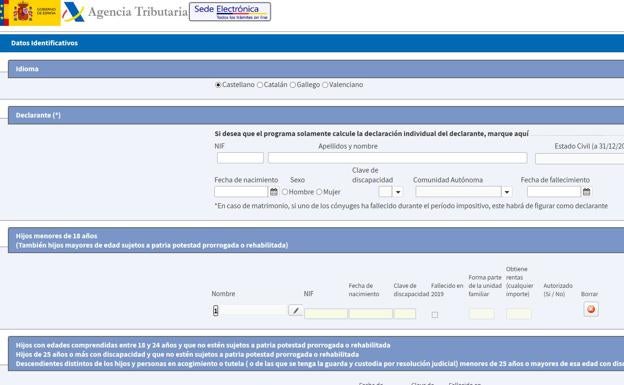Focus the Obtiene rentas field
Image resolution: width=624 pixels, height=385 pixels.
tap(519, 314)
